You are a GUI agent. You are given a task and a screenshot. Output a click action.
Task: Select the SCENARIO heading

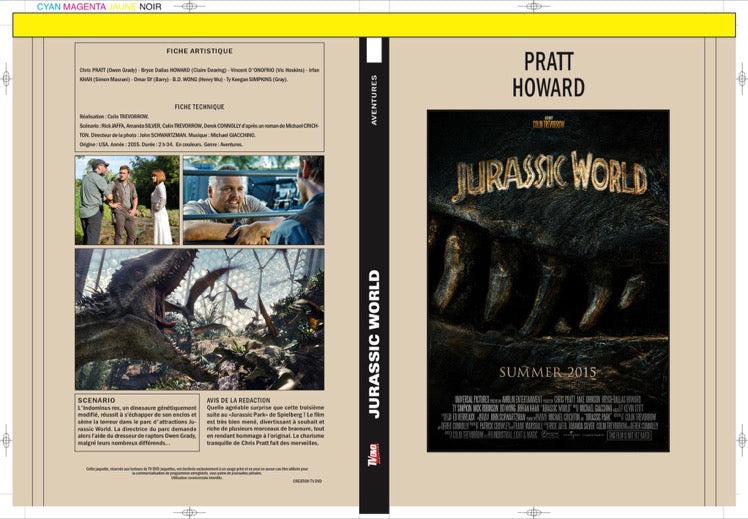(96, 400)
